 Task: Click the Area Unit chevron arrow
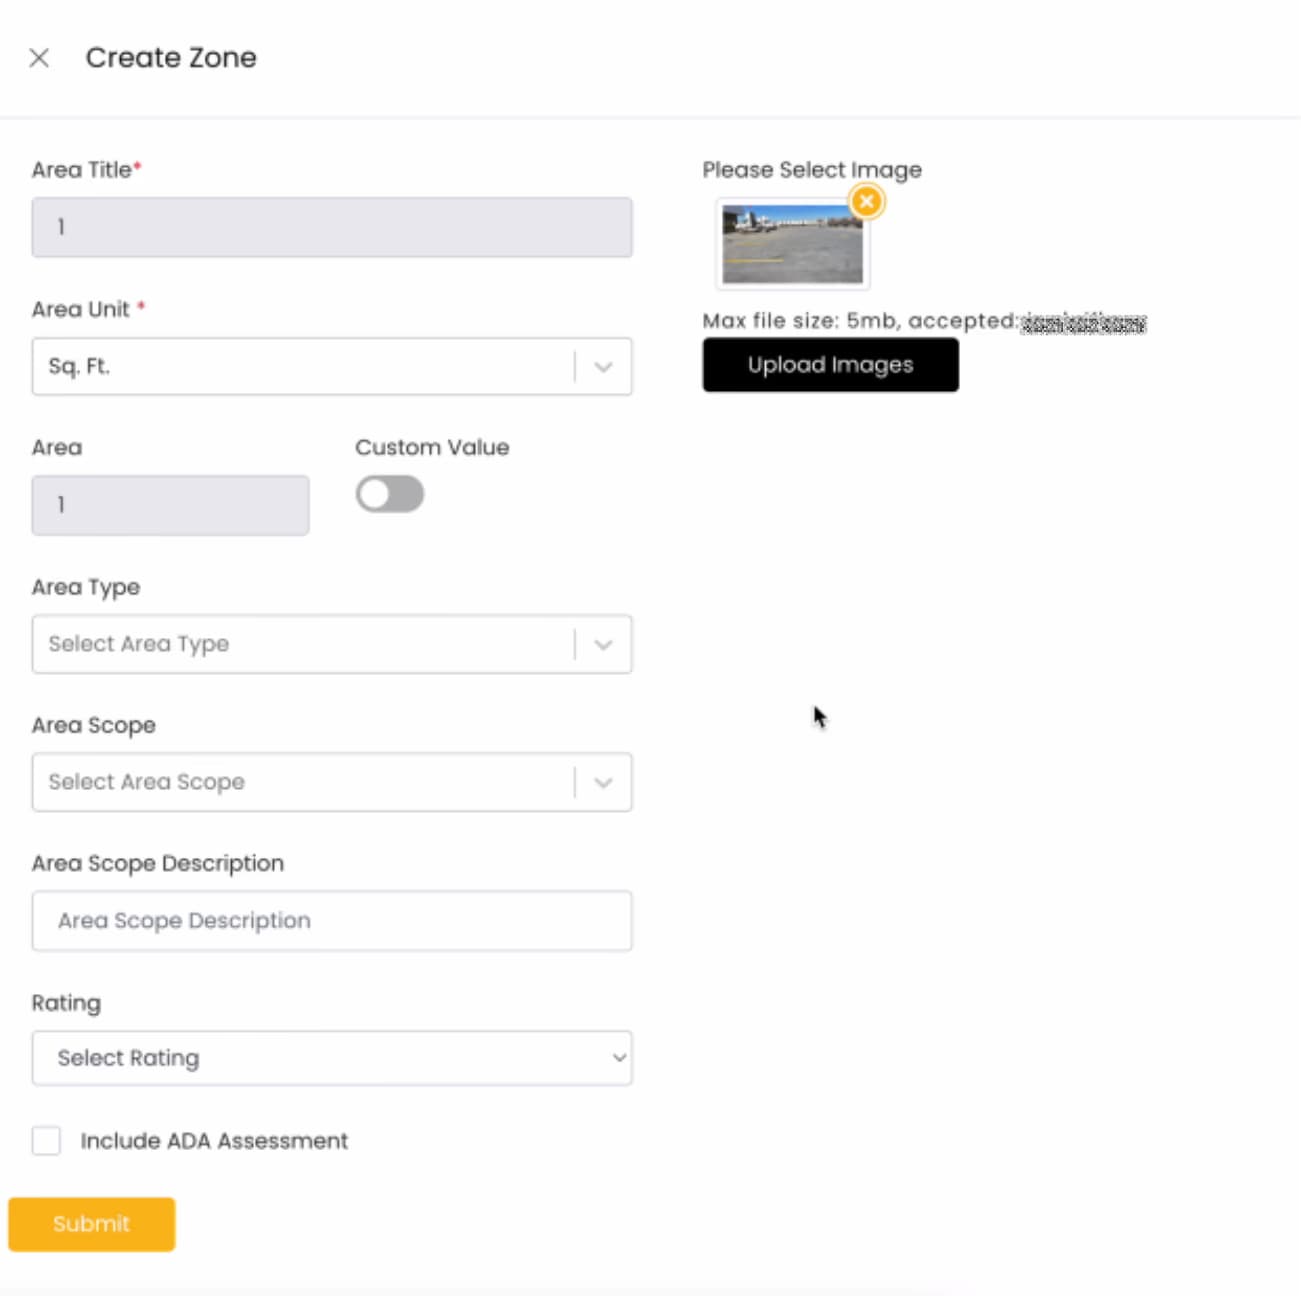pyautogui.click(x=603, y=367)
